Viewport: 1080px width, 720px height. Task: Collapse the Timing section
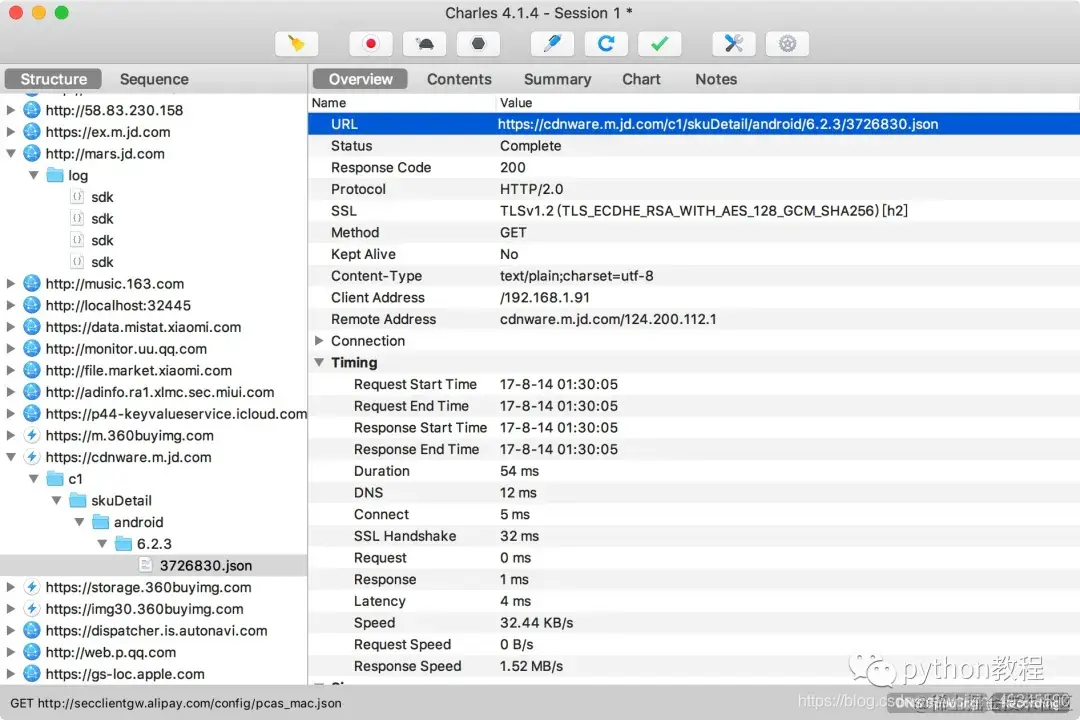point(319,362)
